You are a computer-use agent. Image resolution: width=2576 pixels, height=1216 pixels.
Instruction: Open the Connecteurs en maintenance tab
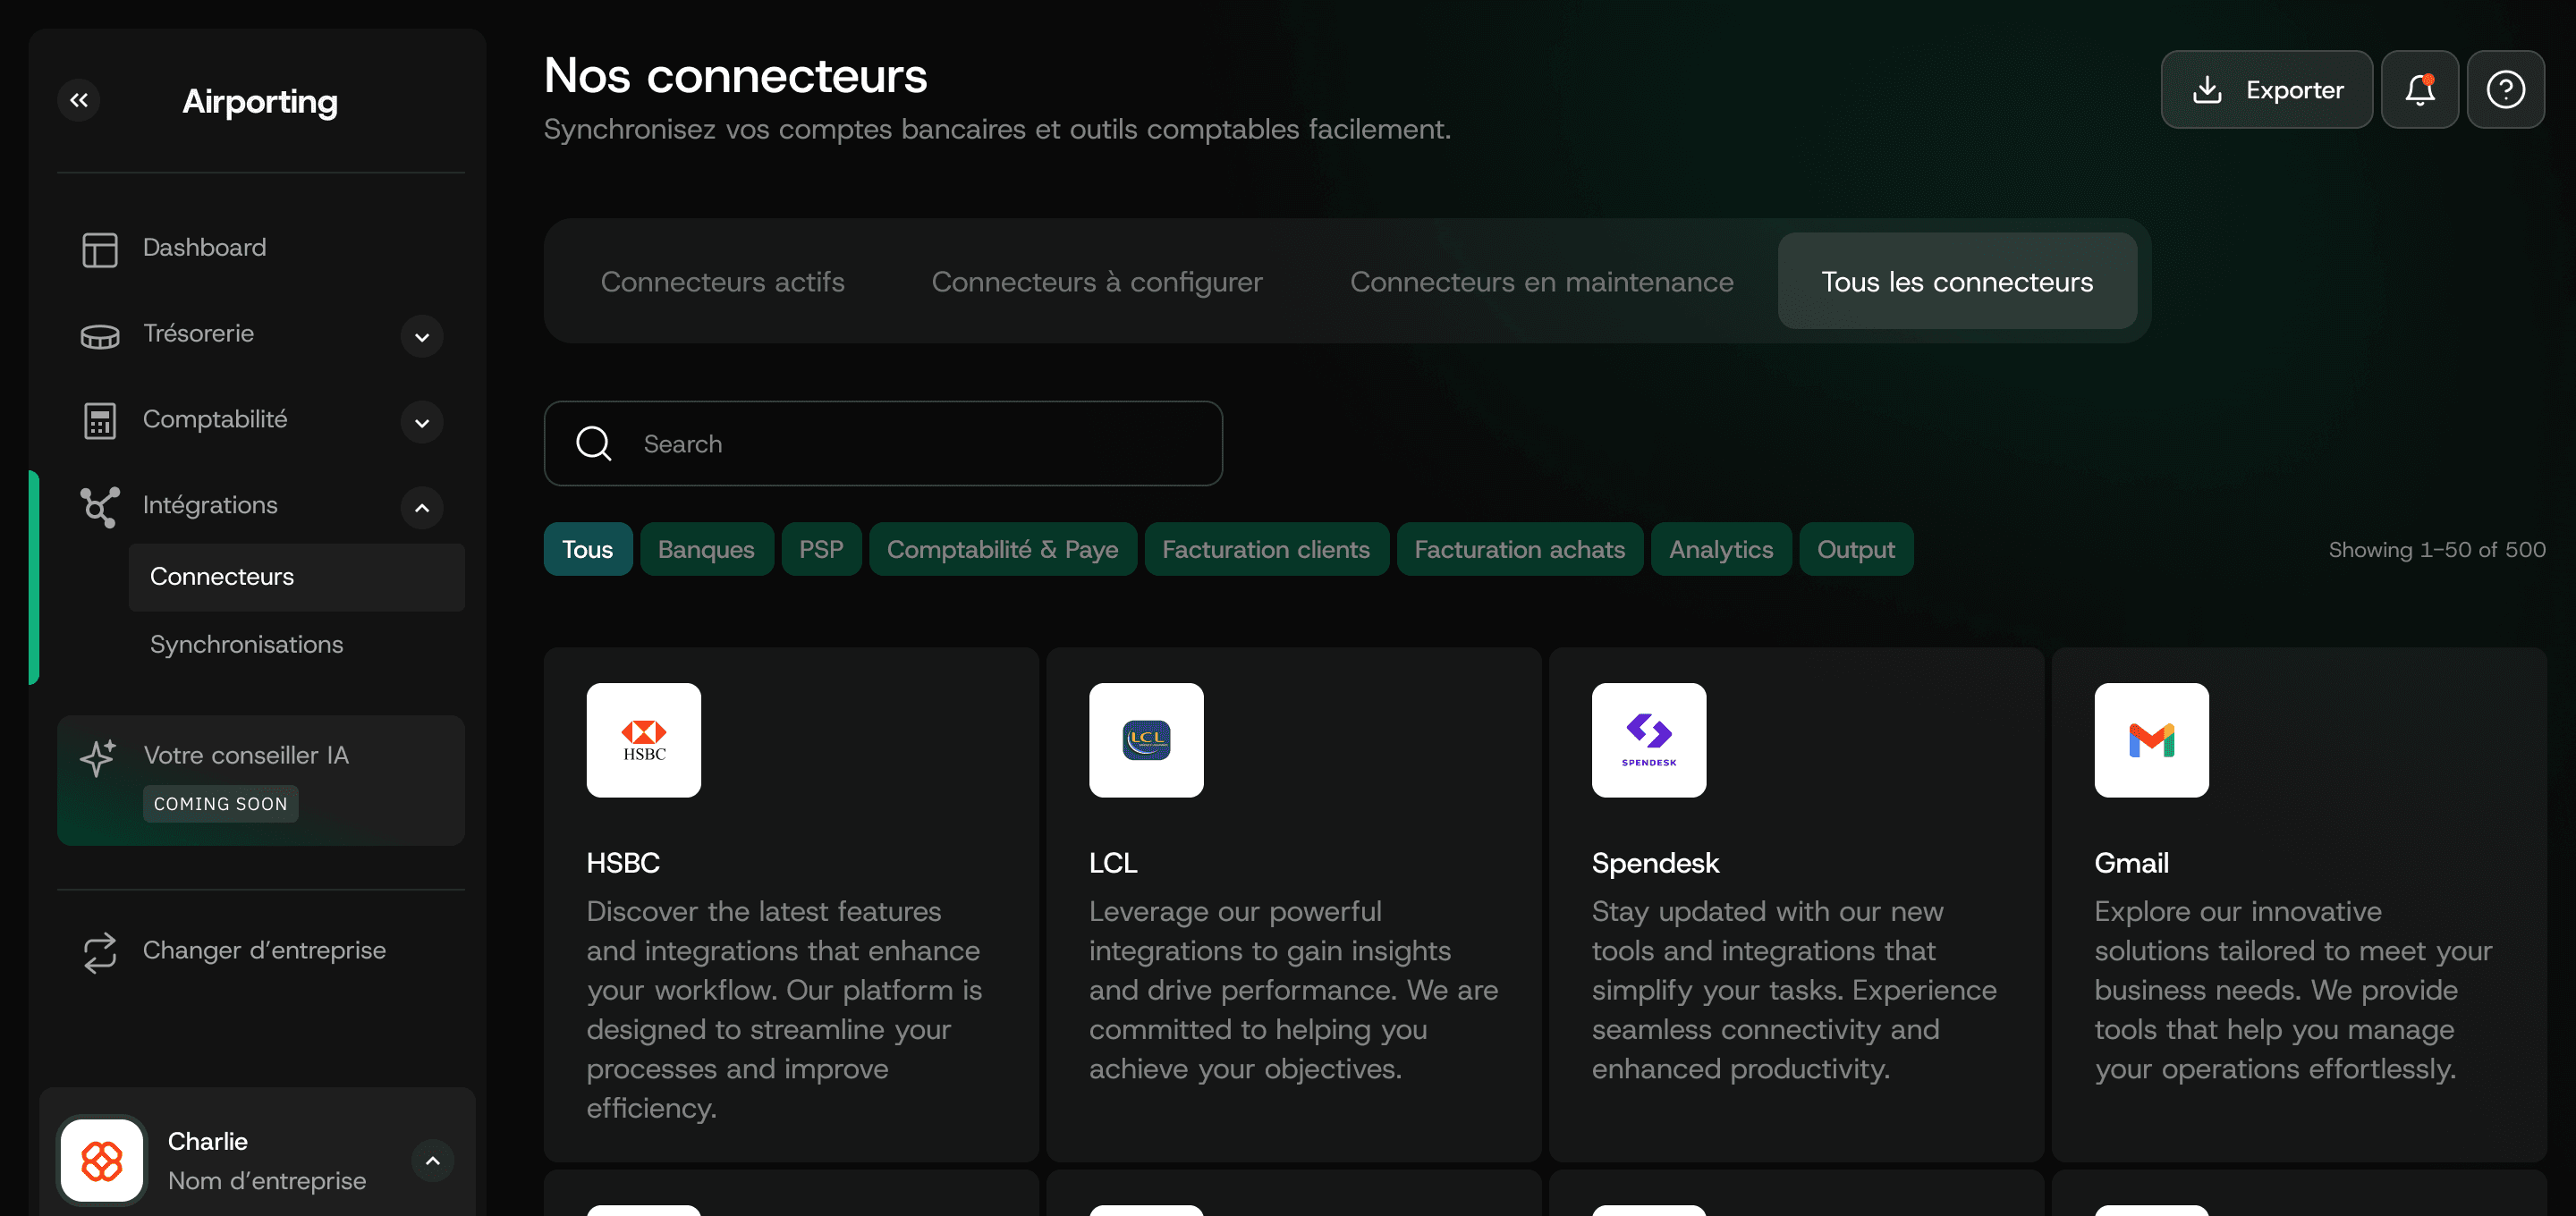[x=1541, y=282]
